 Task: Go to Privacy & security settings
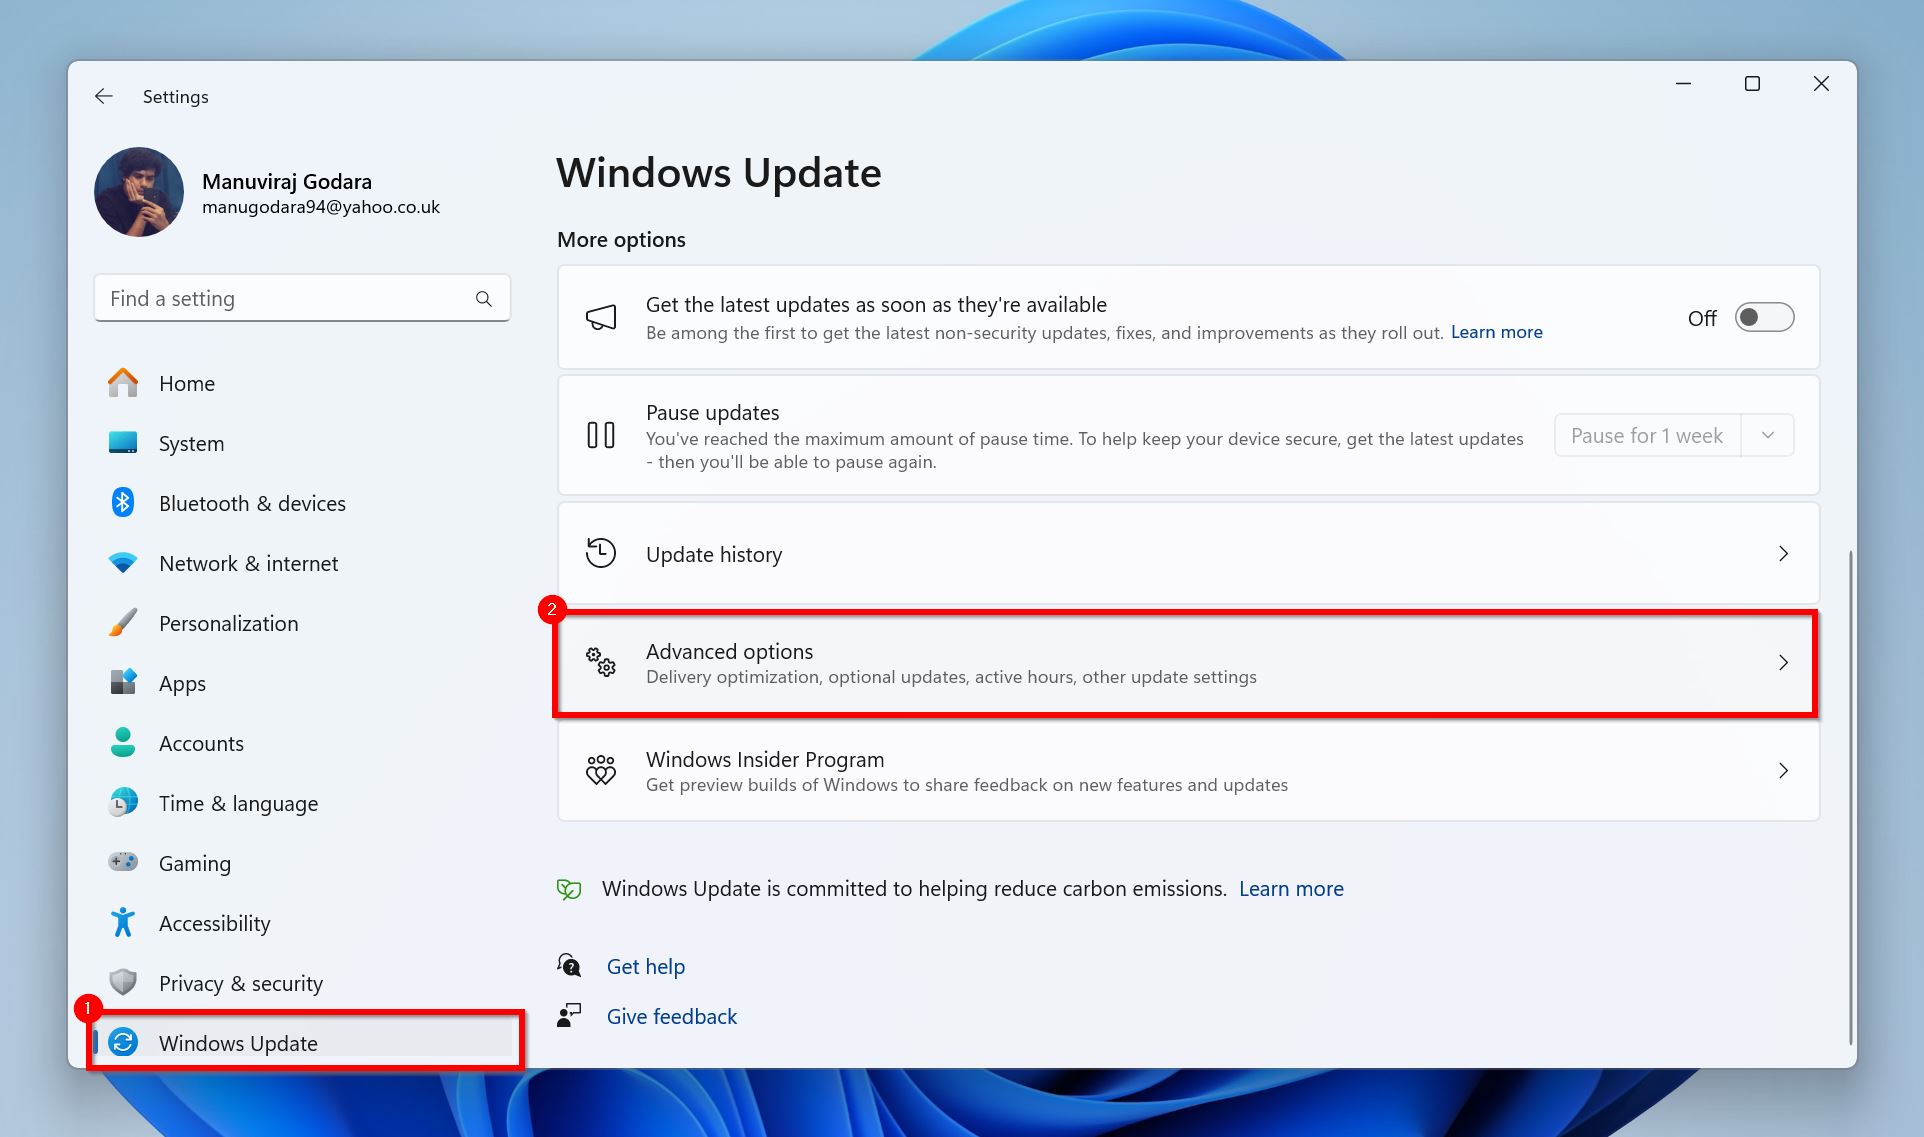tap(302, 983)
